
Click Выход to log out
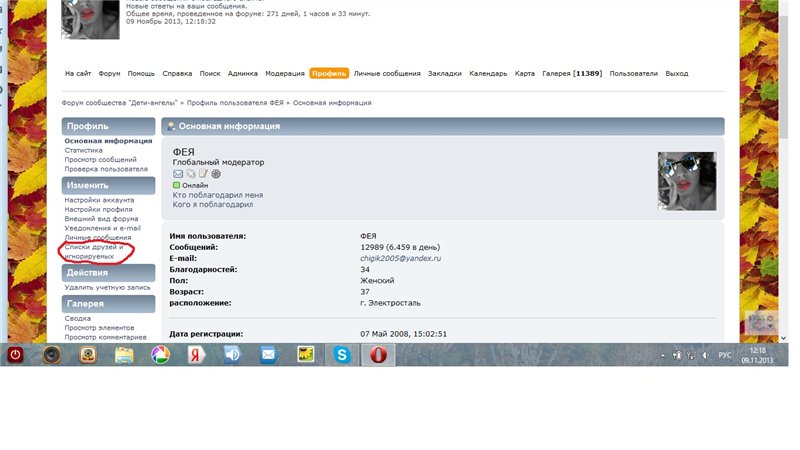(677, 73)
